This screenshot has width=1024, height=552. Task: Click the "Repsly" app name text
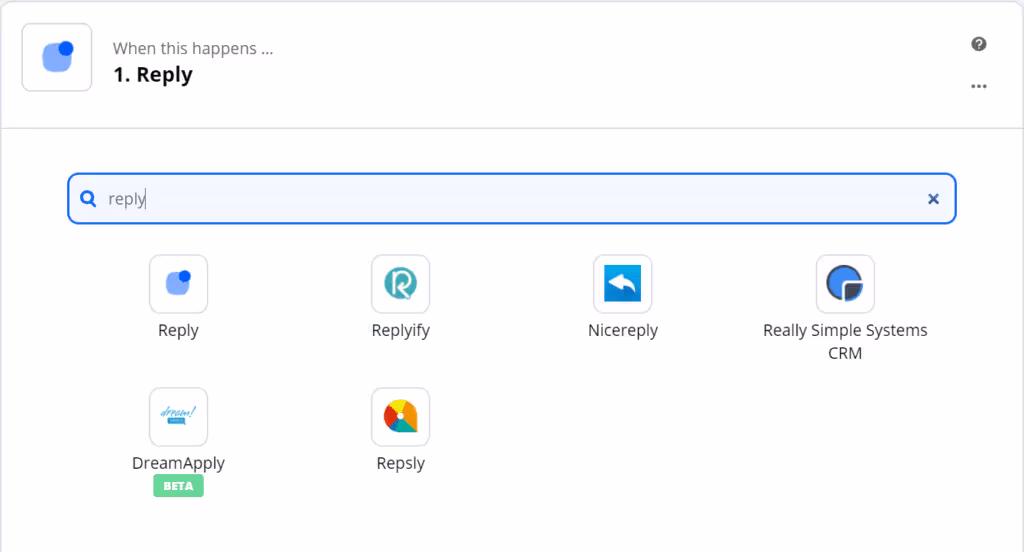(400, 463)
